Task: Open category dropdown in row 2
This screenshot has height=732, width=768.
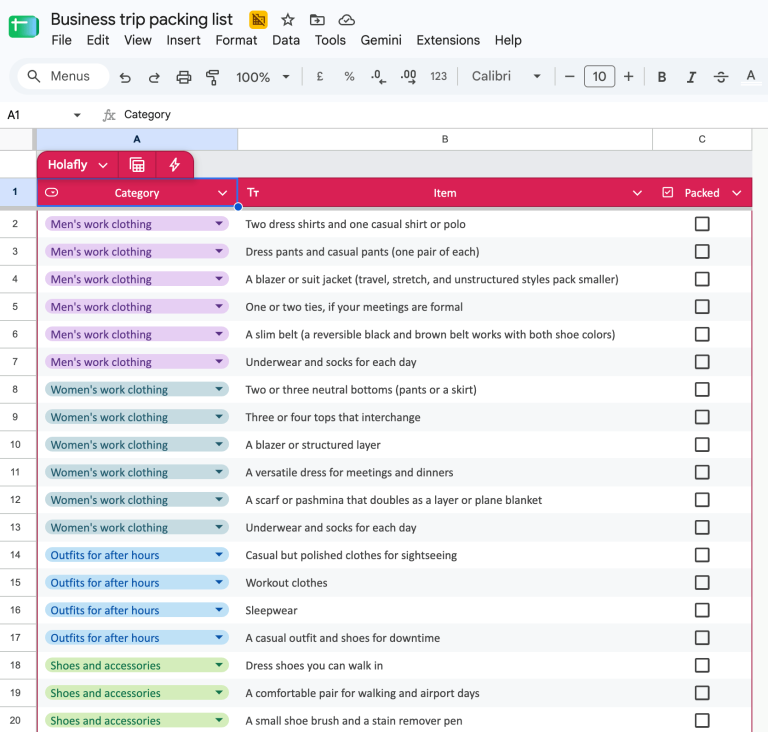Action: [219, 223]
